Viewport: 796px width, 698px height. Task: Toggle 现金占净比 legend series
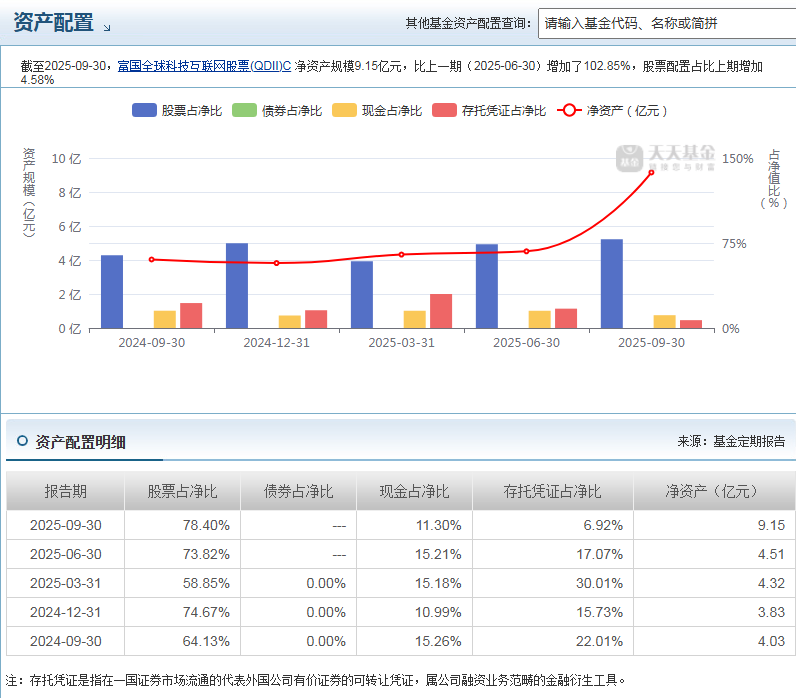[x=377, y=110]
